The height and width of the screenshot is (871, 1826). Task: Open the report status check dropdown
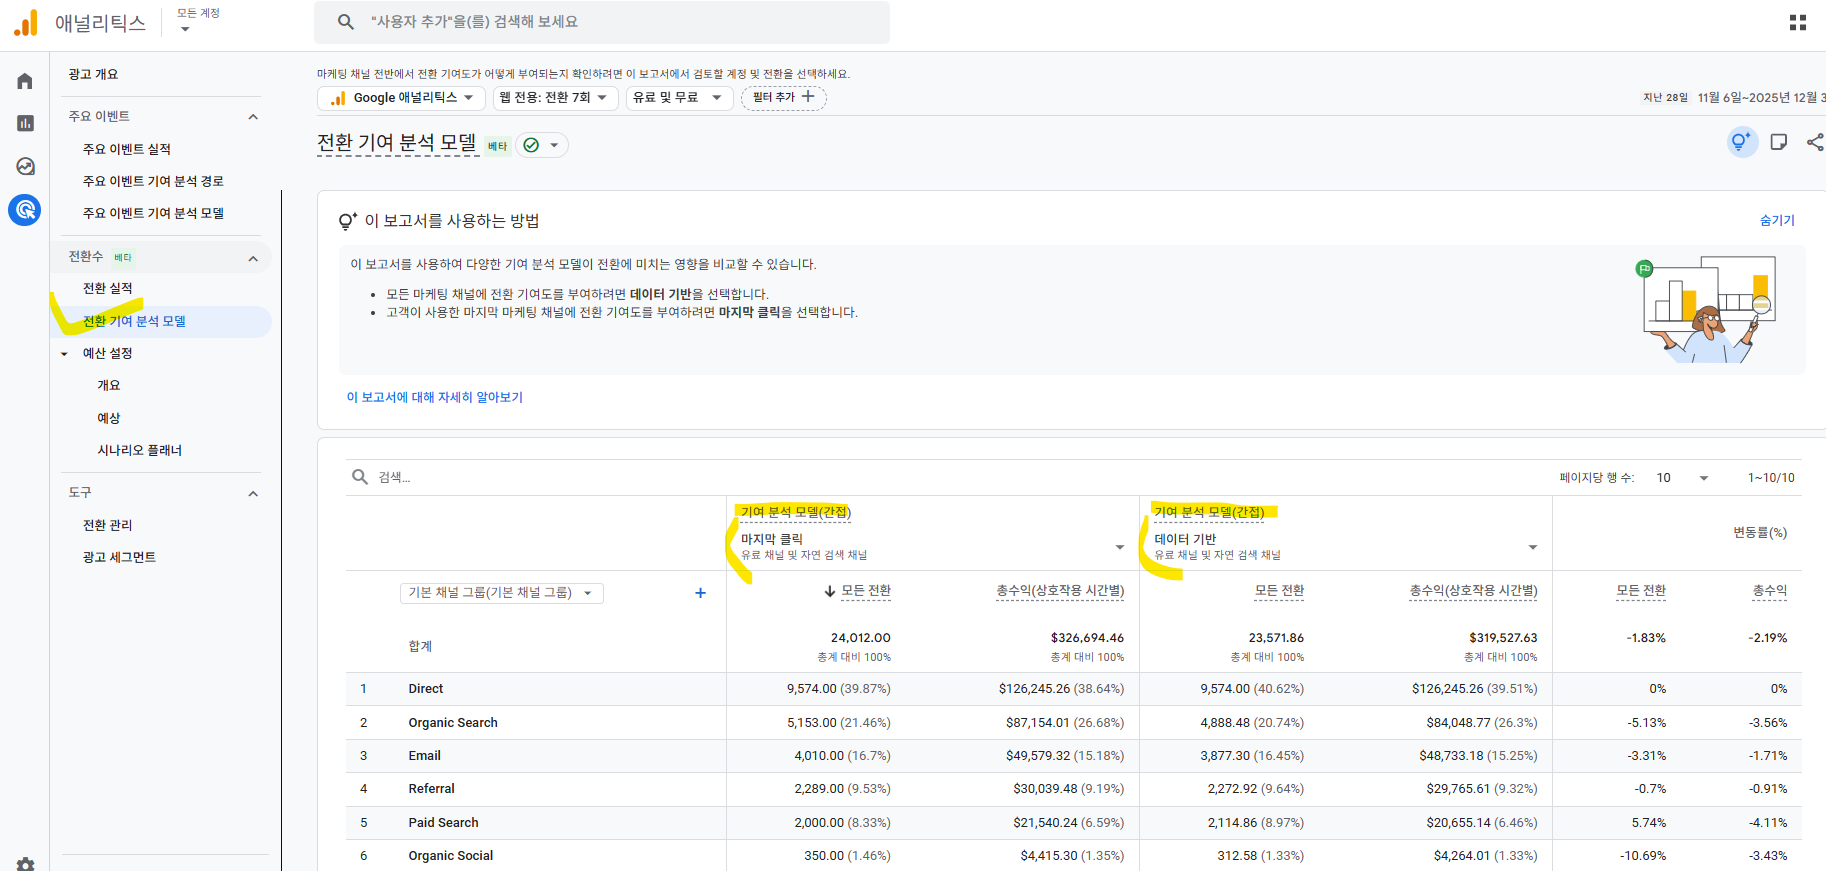[542, 145]
